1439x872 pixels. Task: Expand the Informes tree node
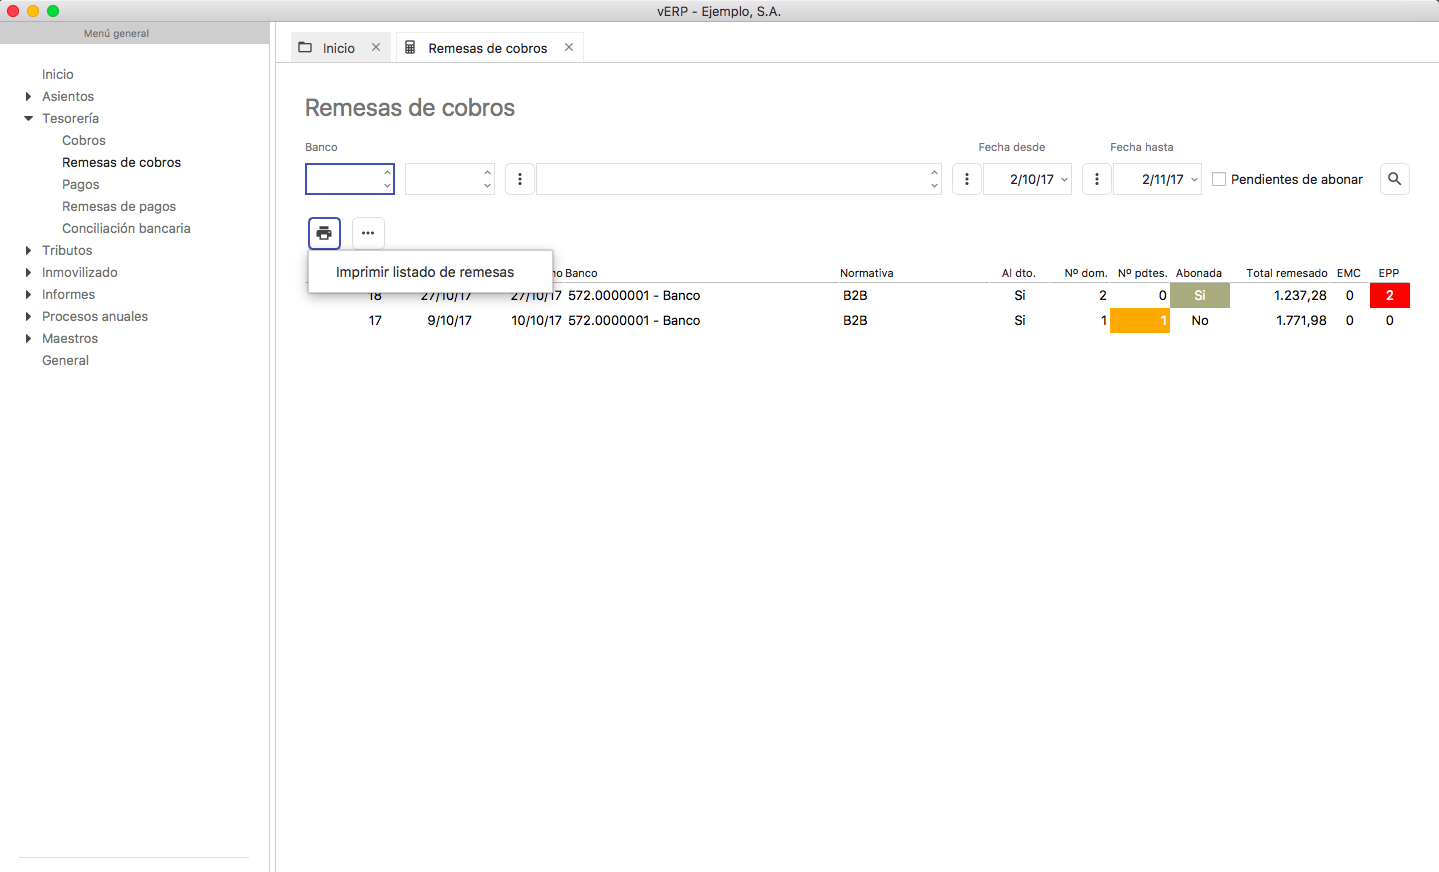pos(28,295)
